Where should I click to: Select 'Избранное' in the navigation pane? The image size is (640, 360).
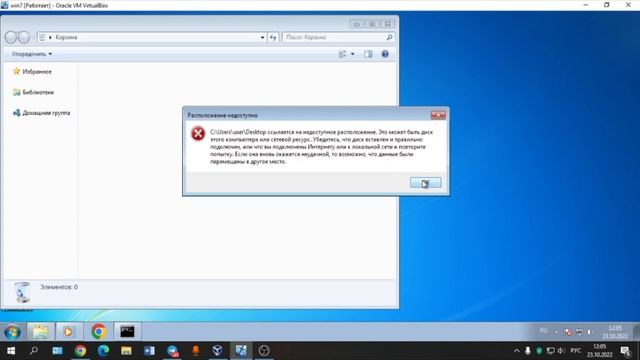point(32,71)
